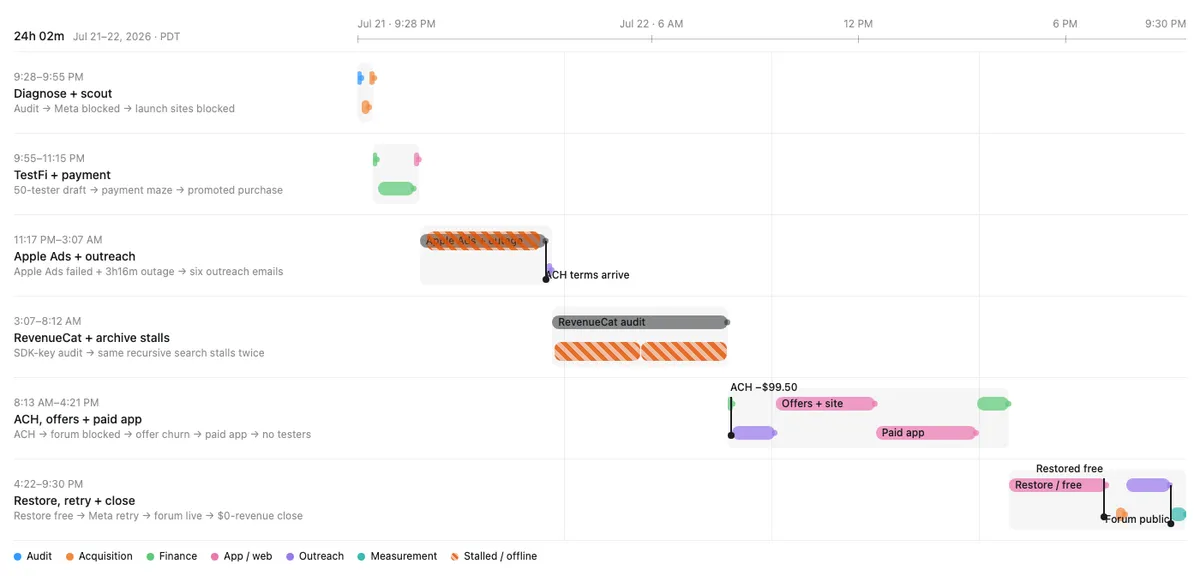1200x576 pixels.
Task: Toggle the Finance legend entry
Action: tap(172, 556)
